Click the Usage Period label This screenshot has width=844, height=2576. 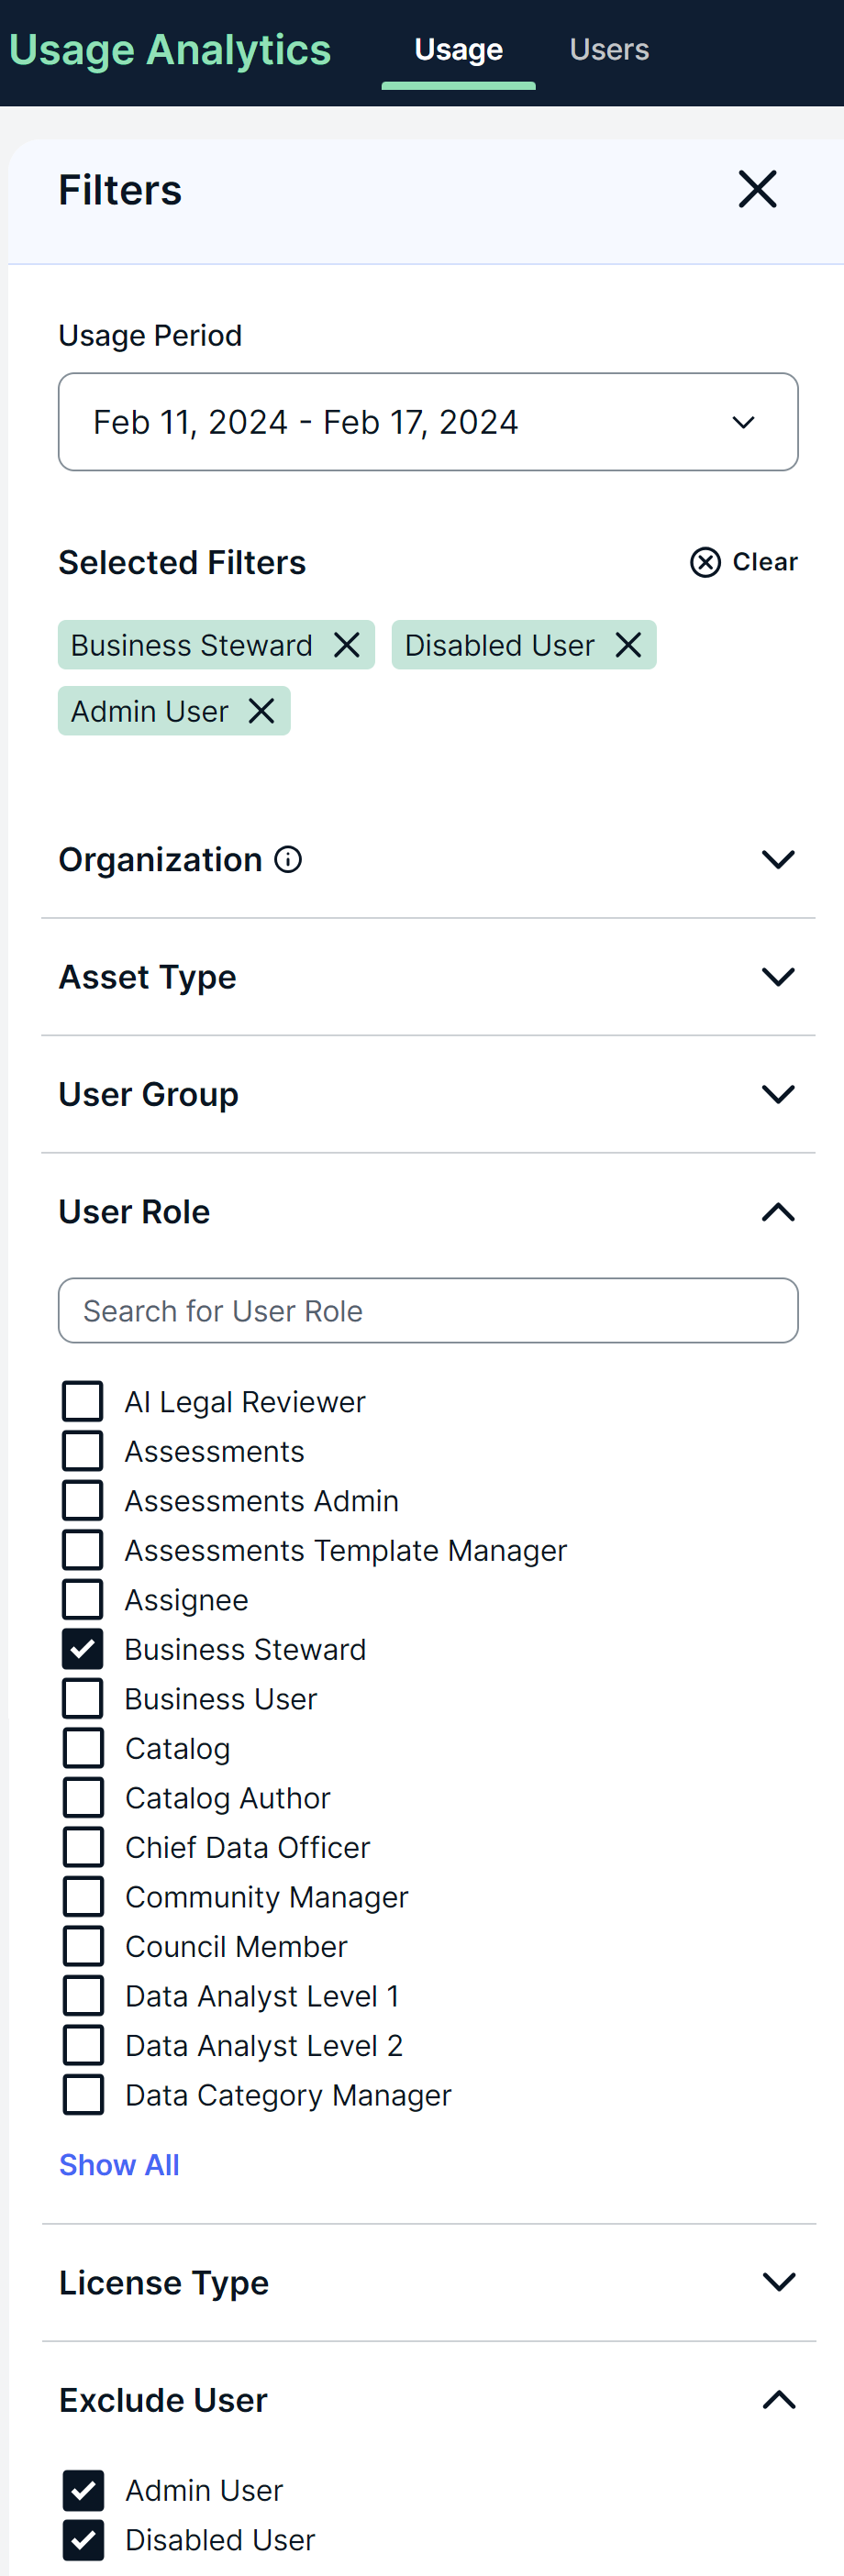(x=150, y=335)
